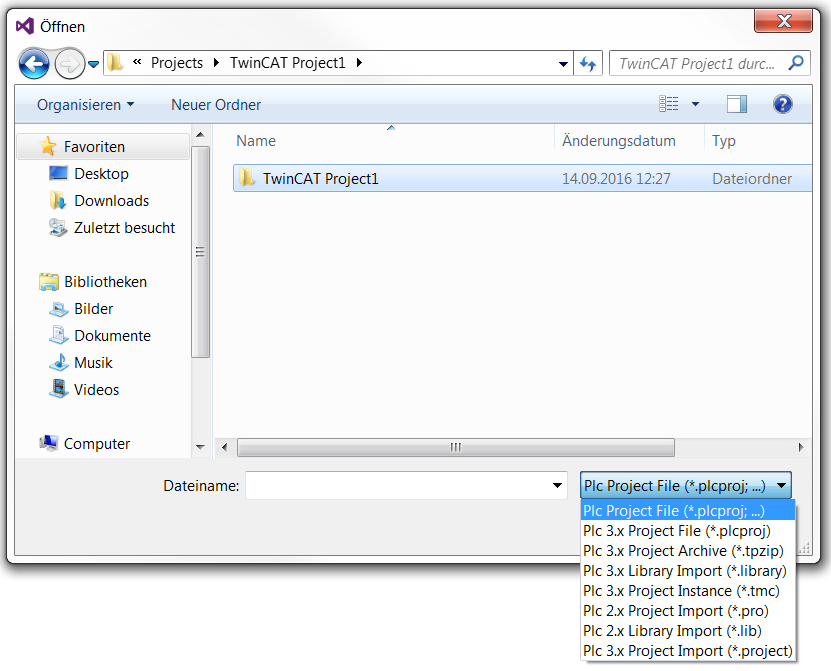Screen dimensions: 831x671
Task: Click navigation pane scroll down arrow
Action: (200, 447)
